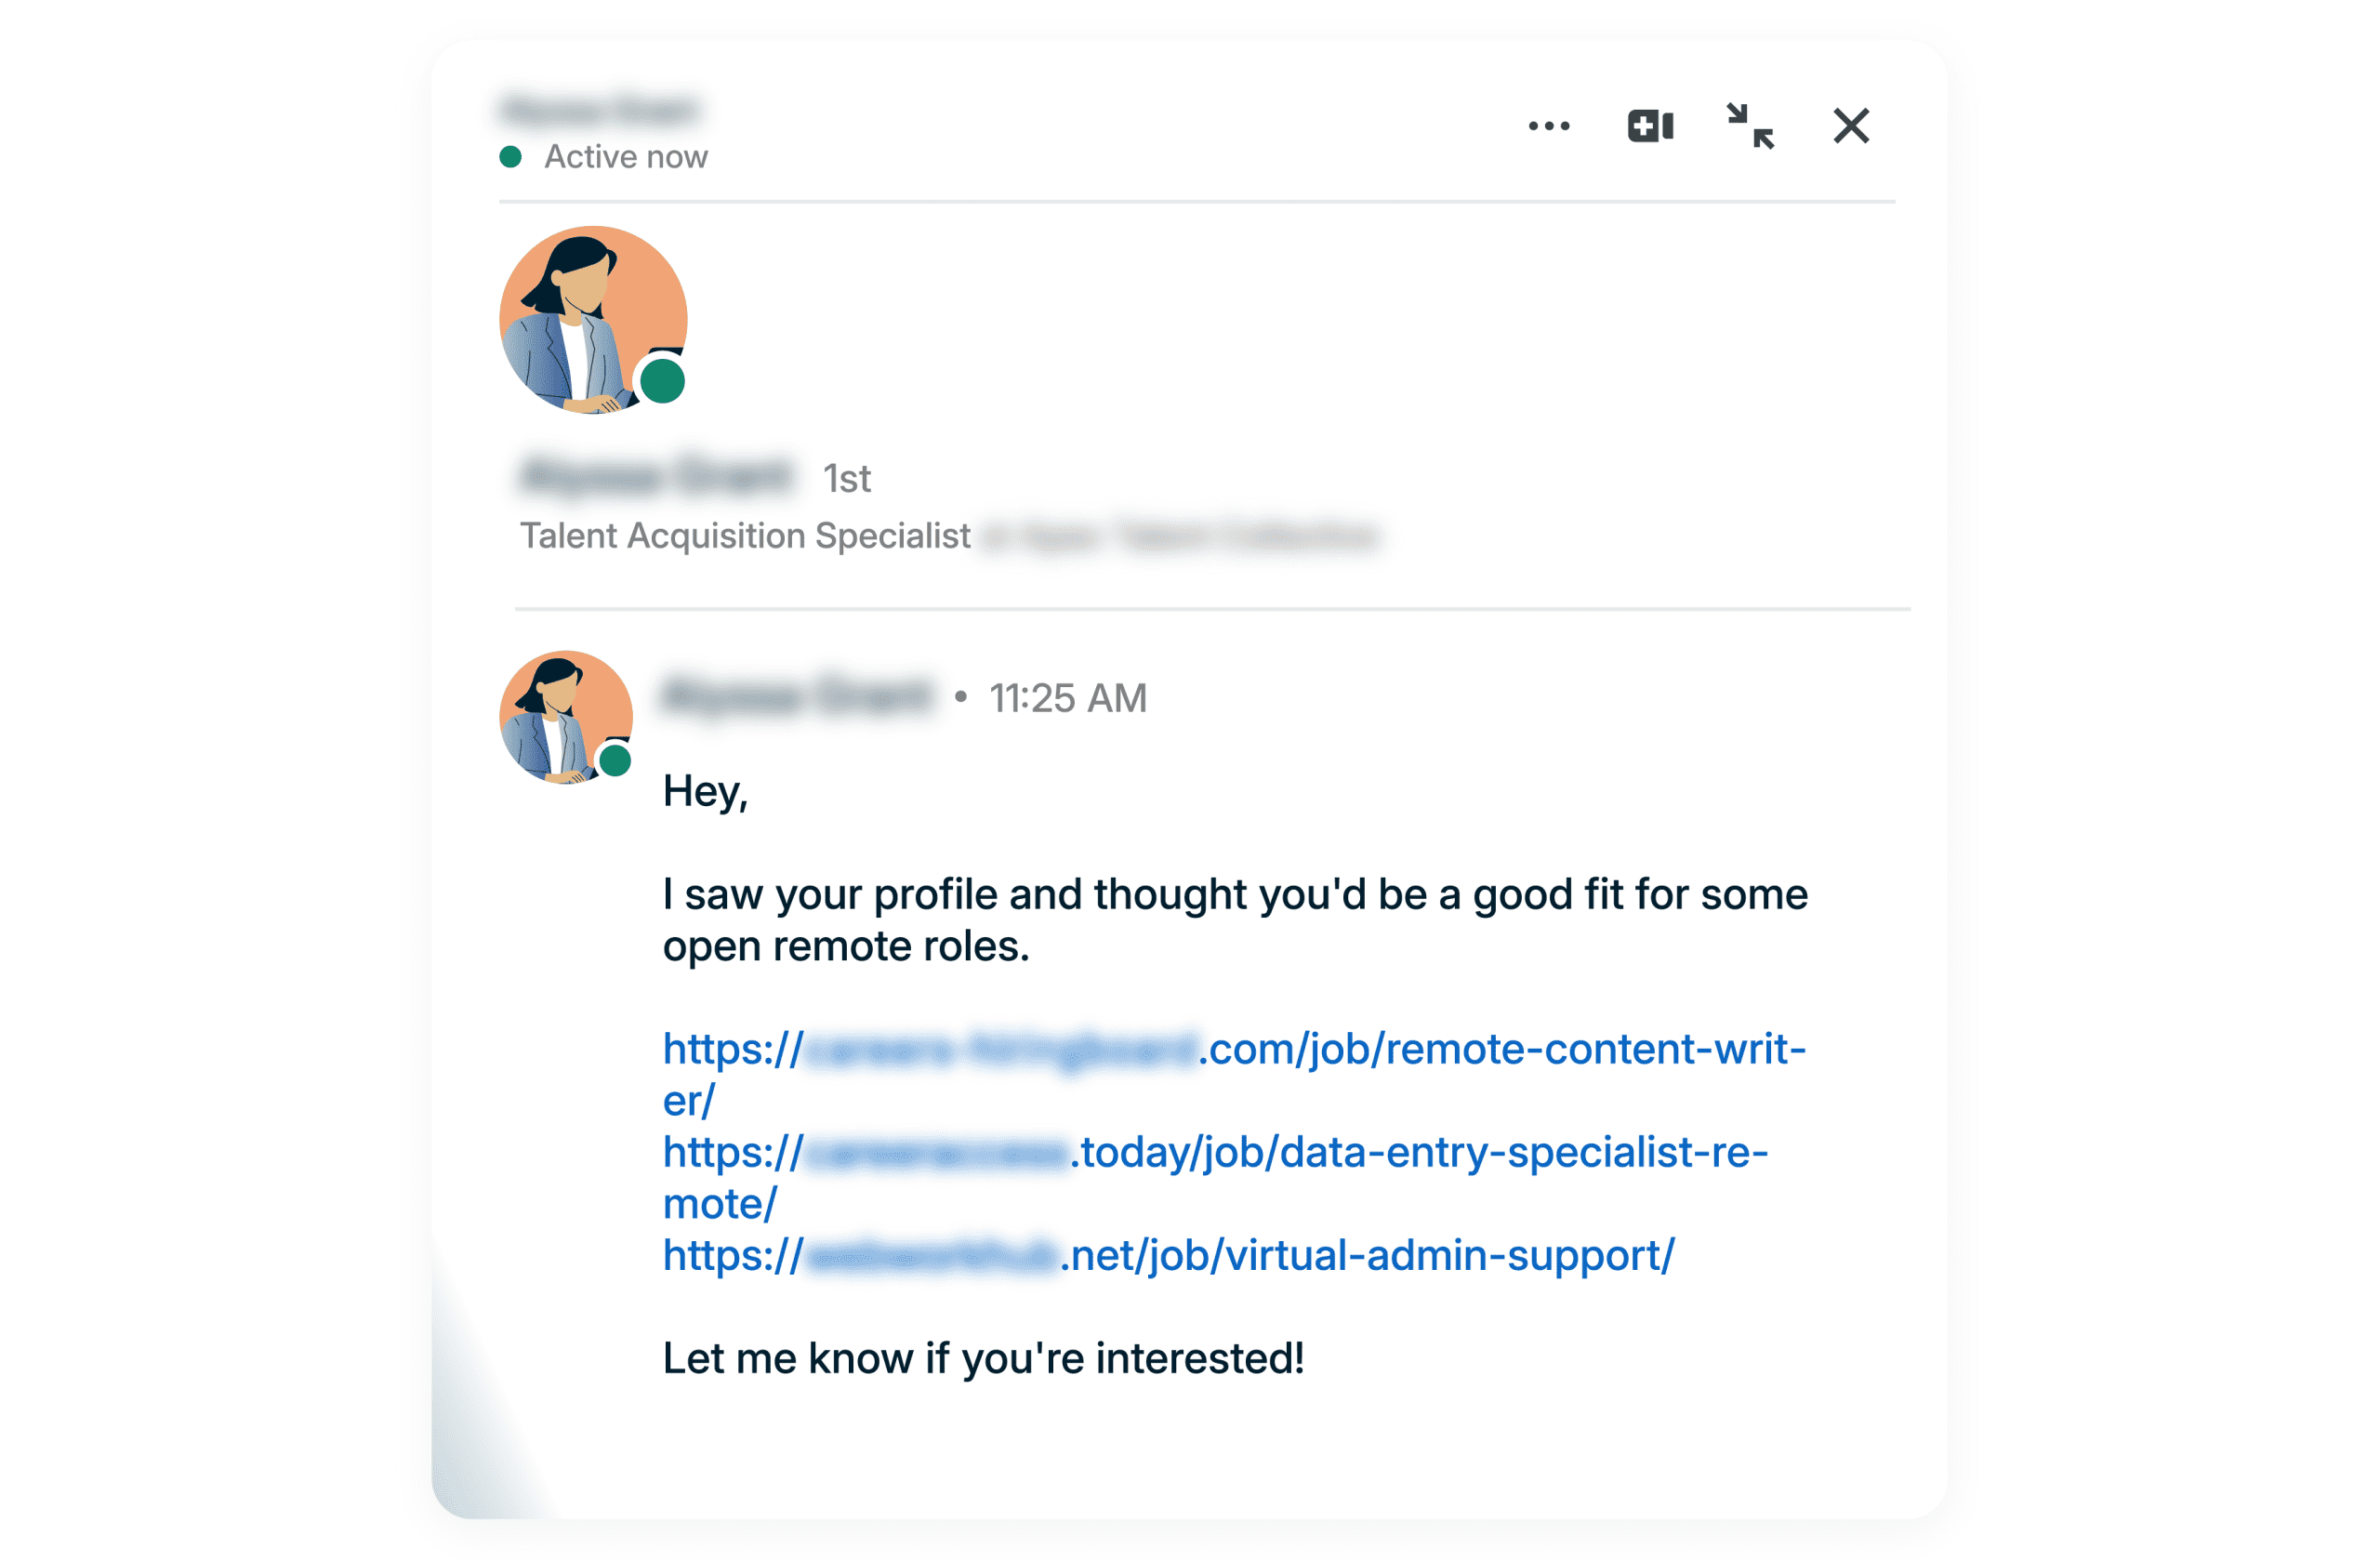
Task: Start a video meeting from the chat header
Action: point(1649,125)
